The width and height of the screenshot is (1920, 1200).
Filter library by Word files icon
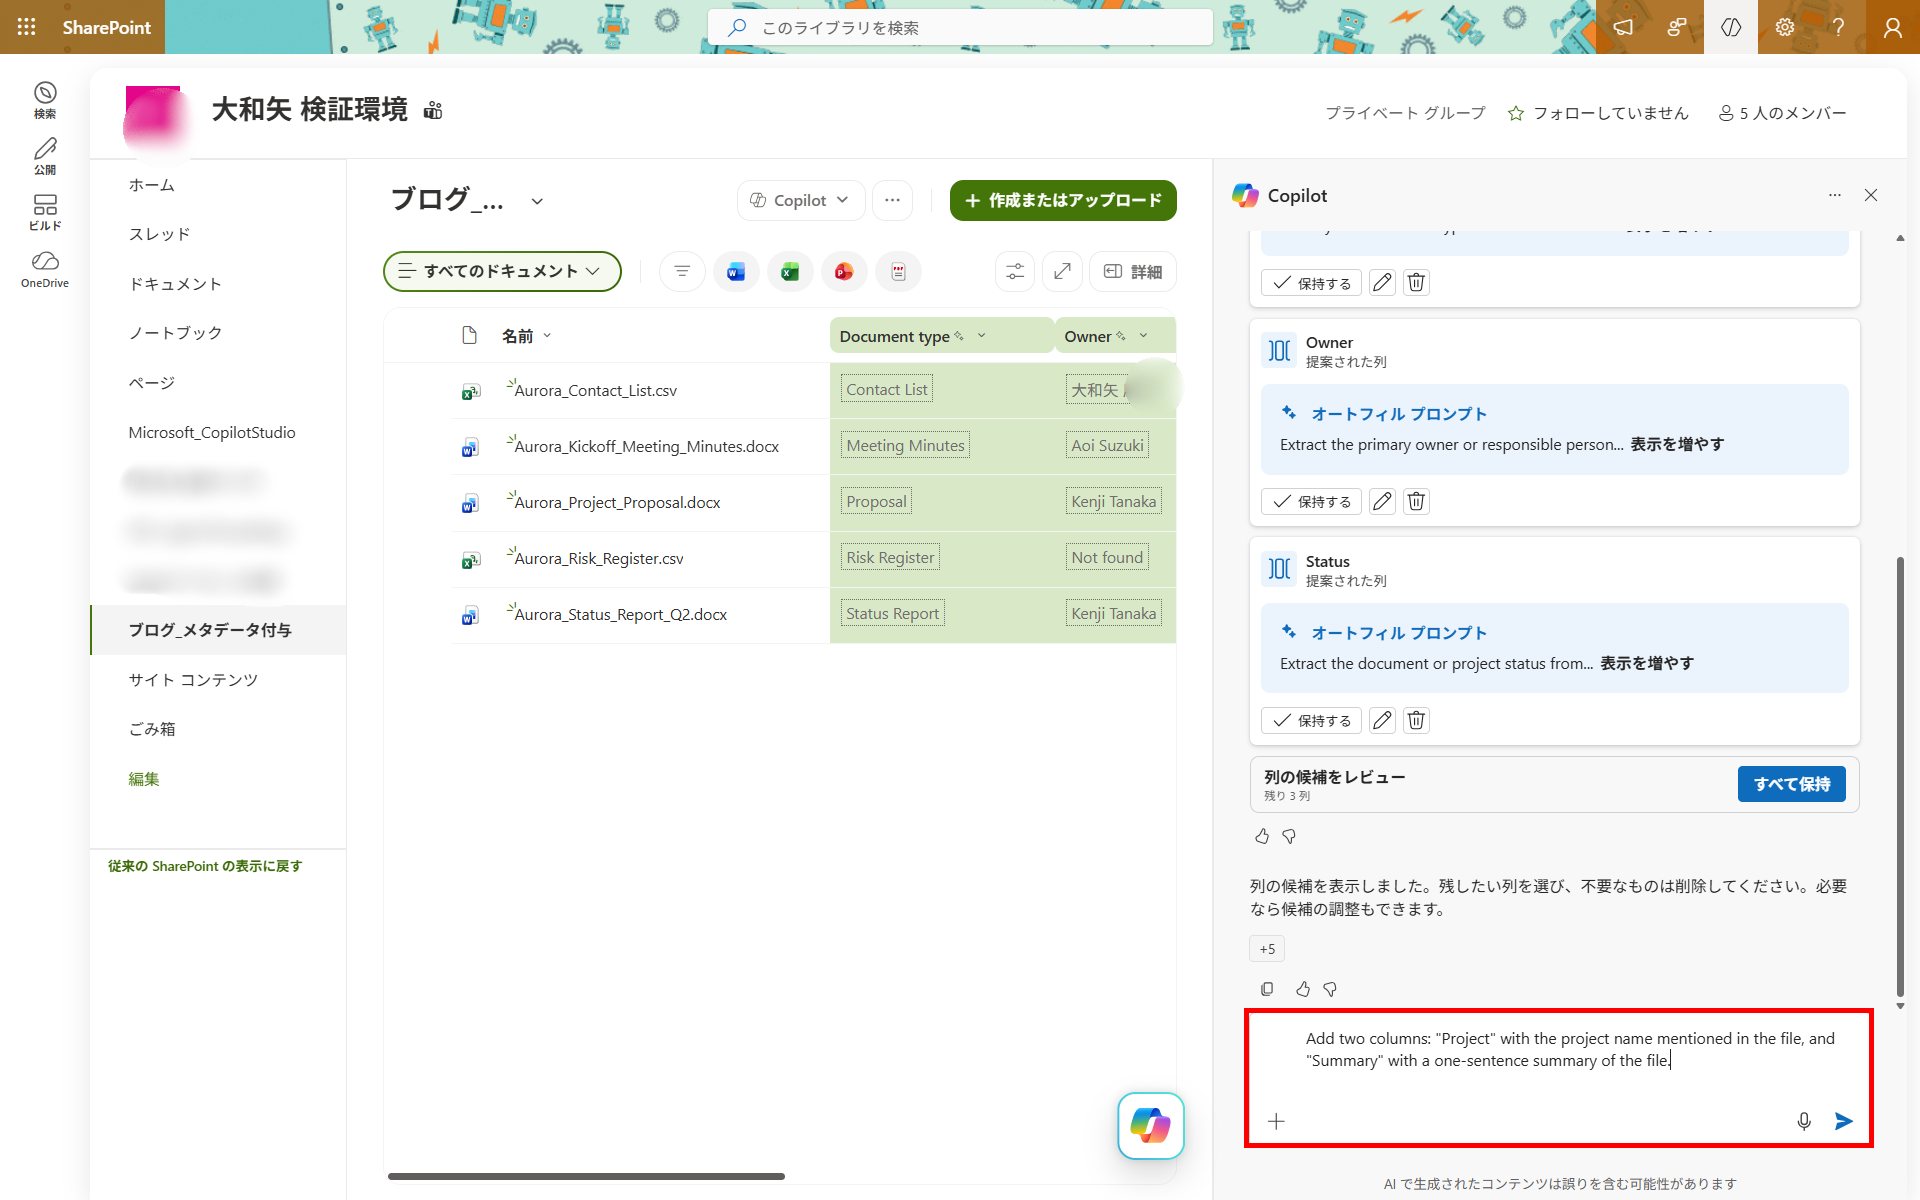(736, 271)
